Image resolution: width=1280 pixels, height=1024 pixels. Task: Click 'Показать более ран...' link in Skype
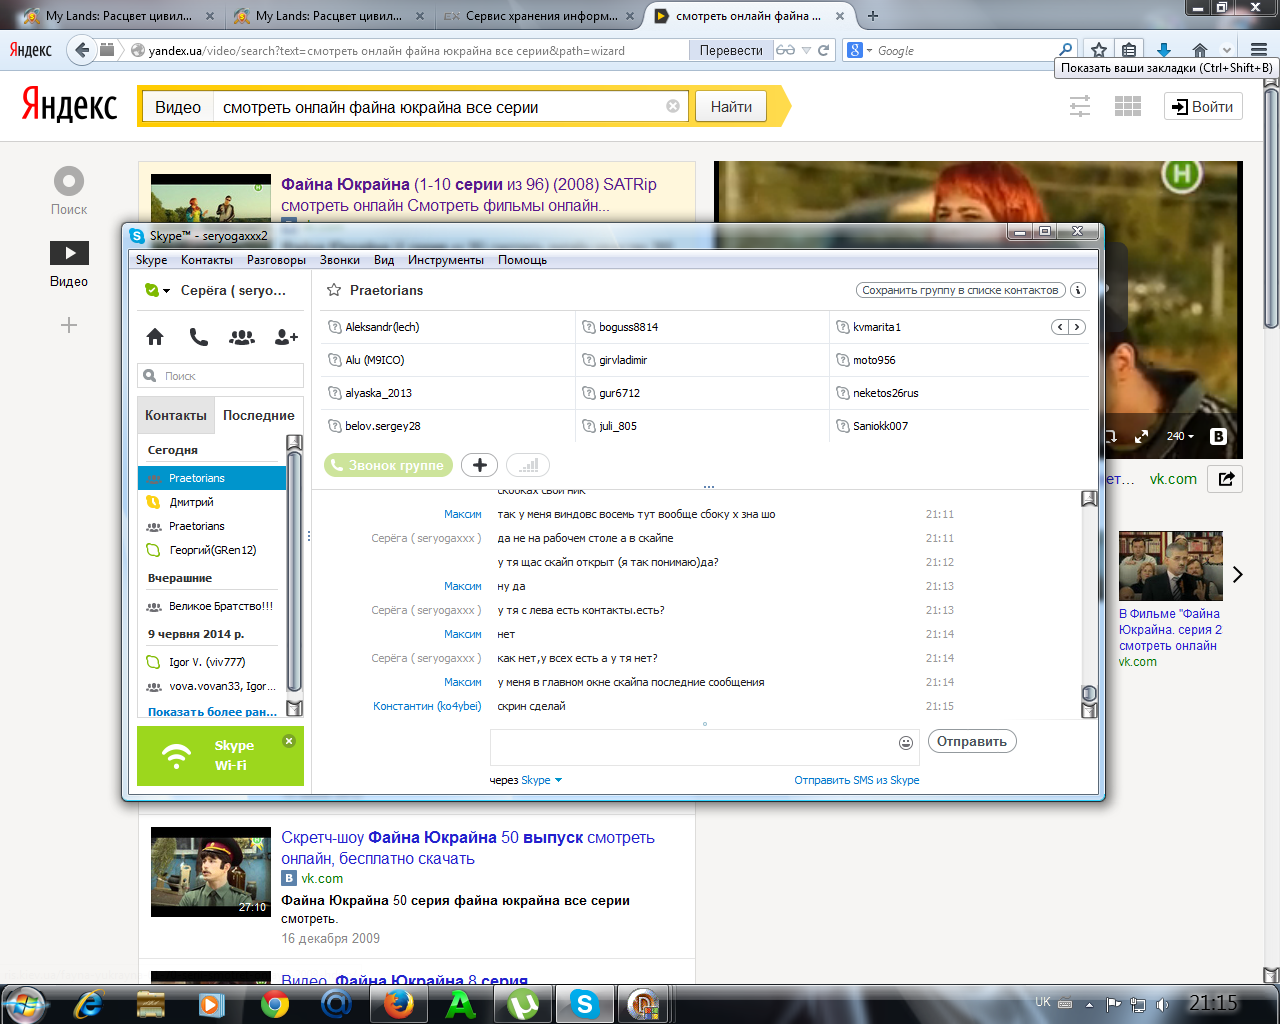(x=213, y=712)
